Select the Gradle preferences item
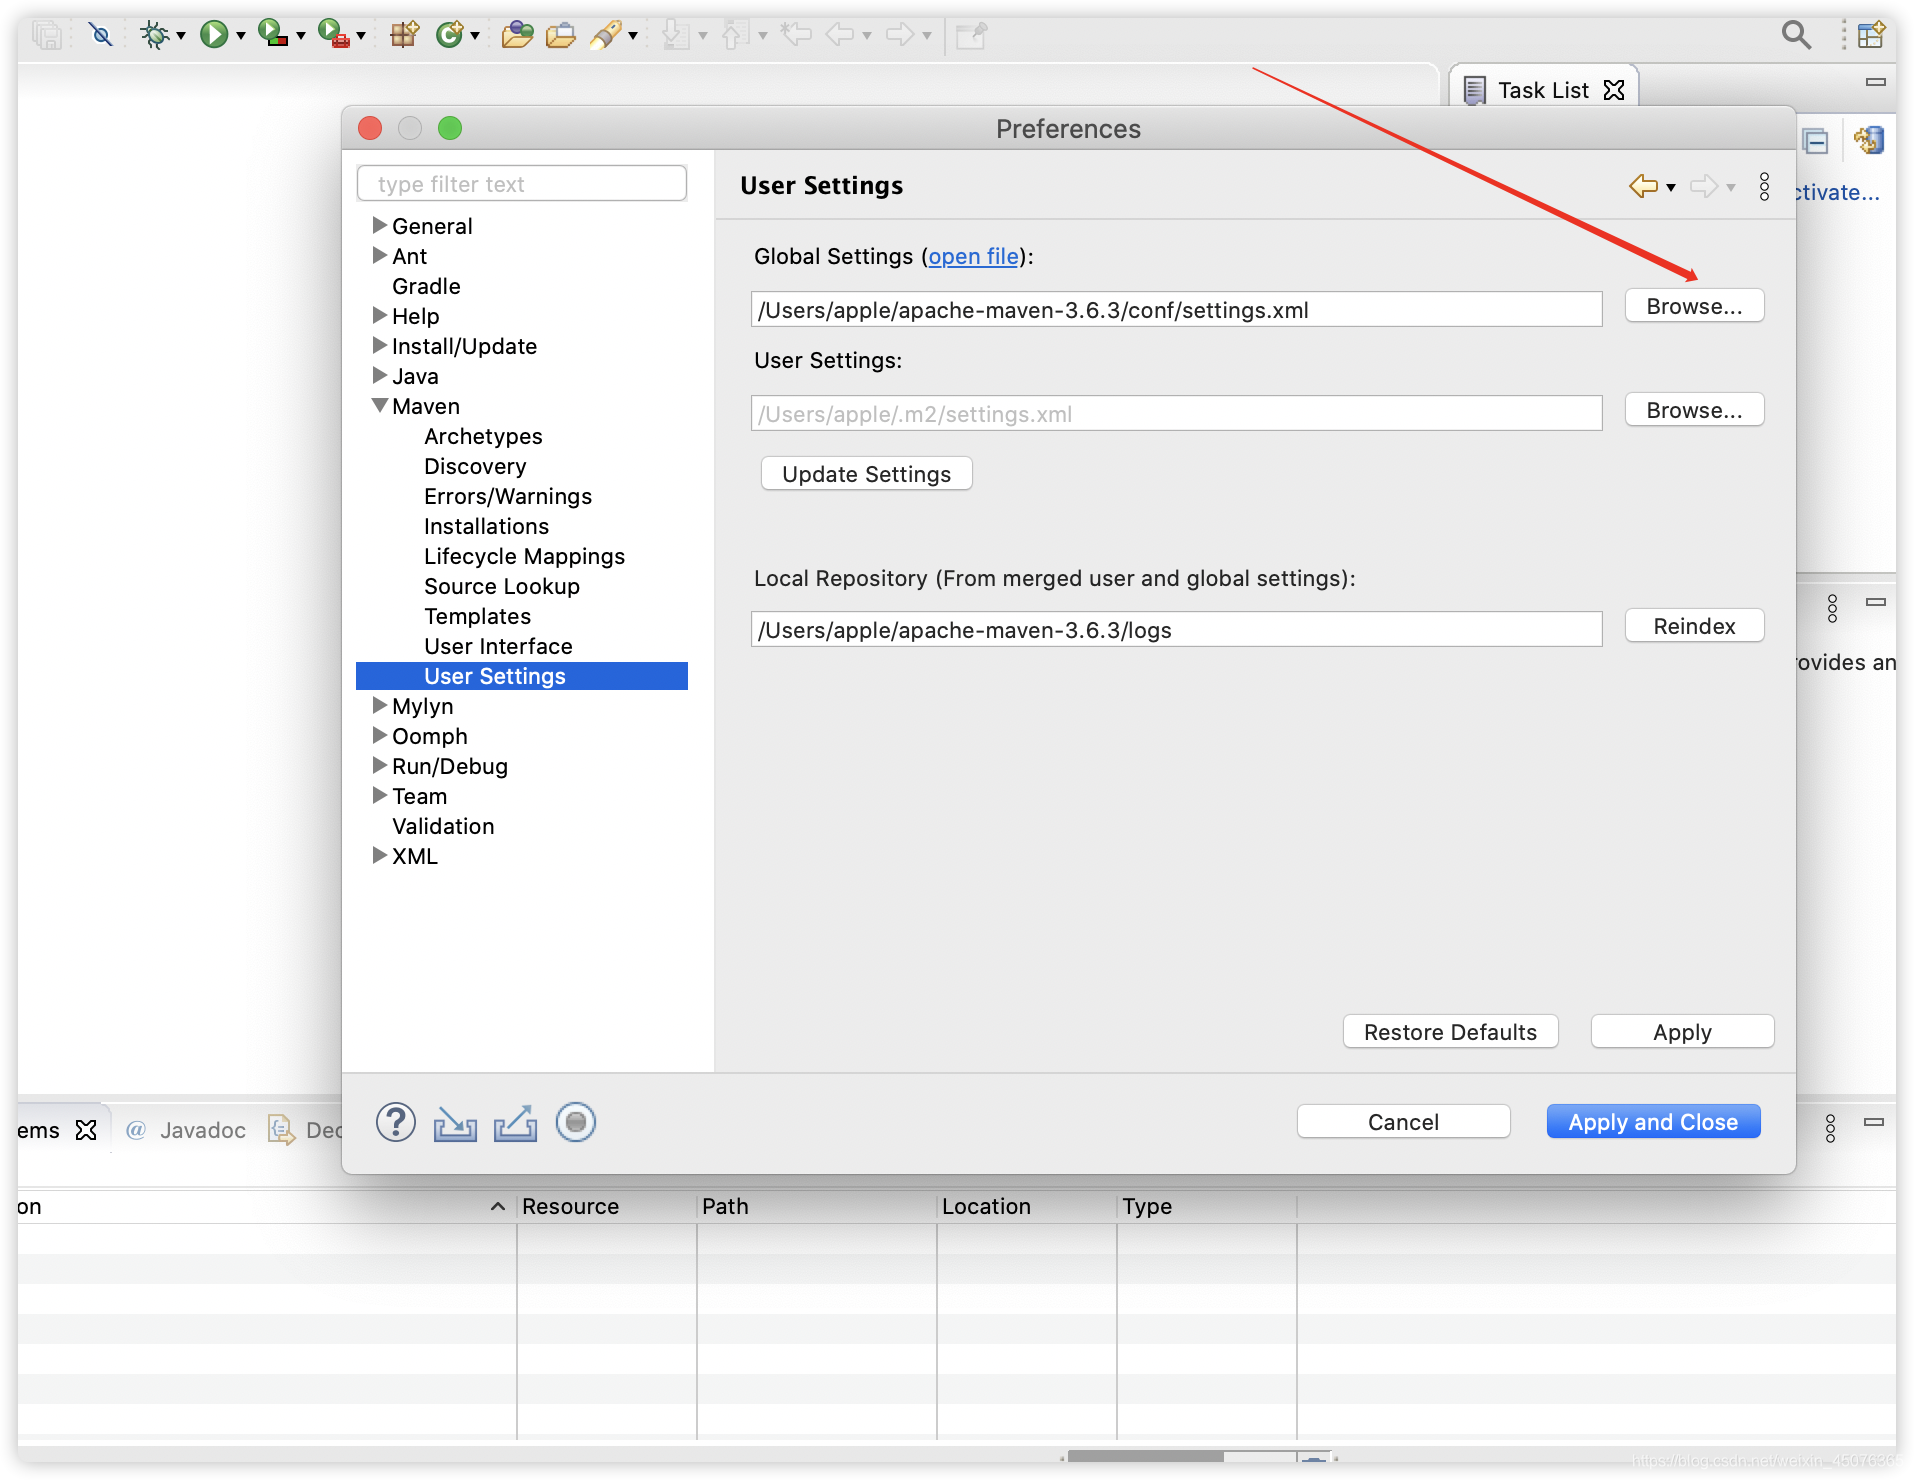 click(426, 286)
